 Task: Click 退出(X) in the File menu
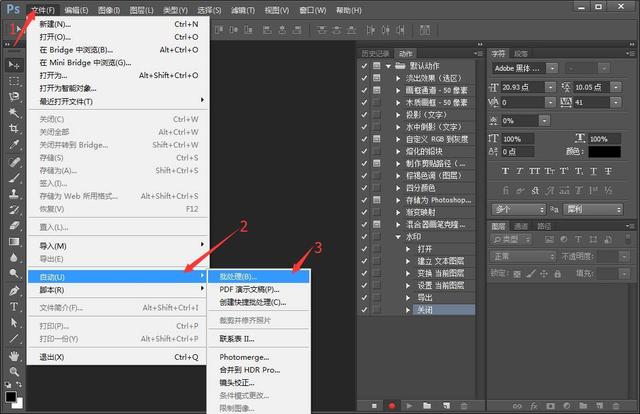(118, 357)
